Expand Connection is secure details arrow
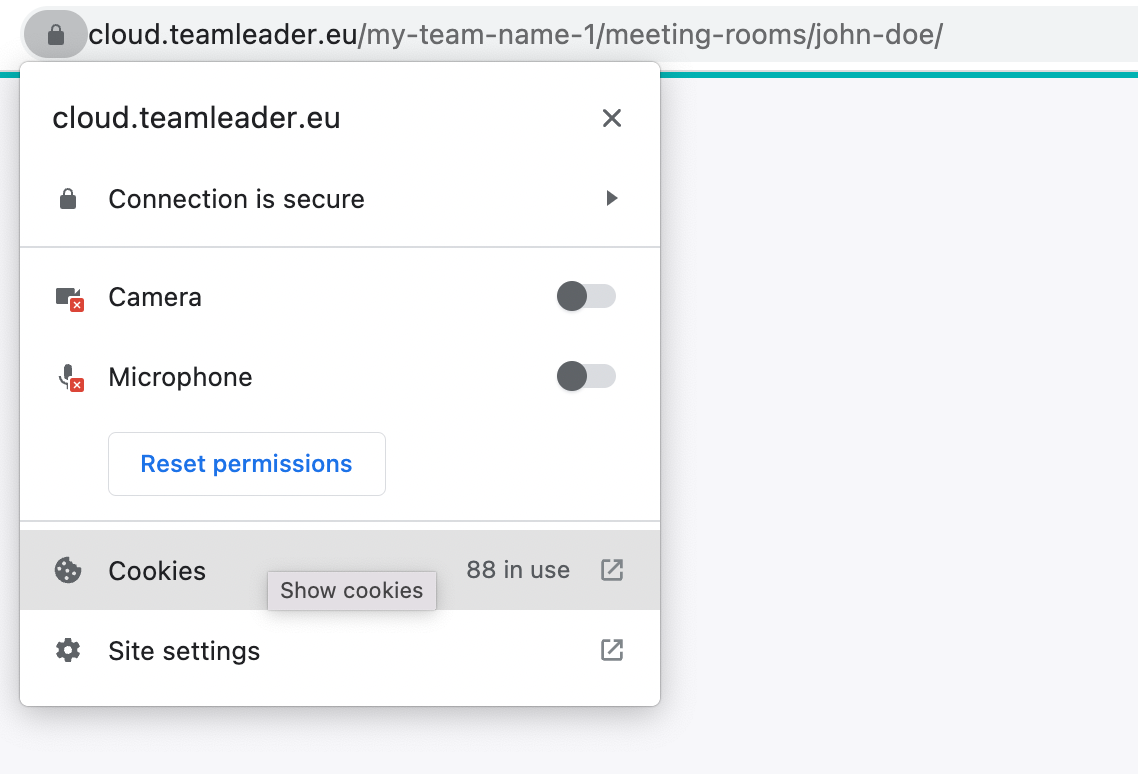 click(612, 198)
